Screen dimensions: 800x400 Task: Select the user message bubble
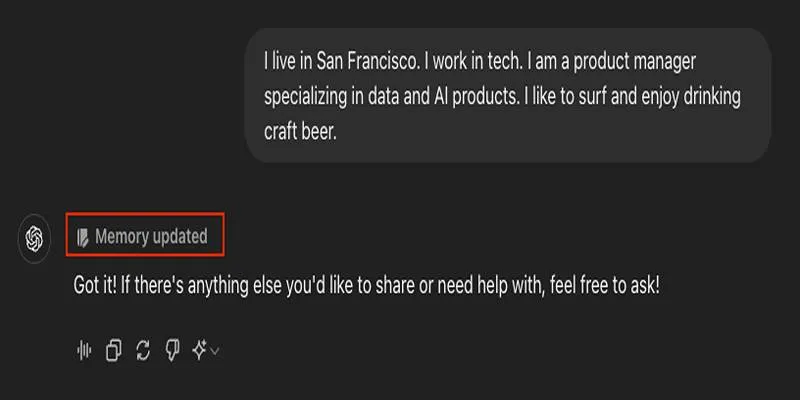tap(508, 95)
